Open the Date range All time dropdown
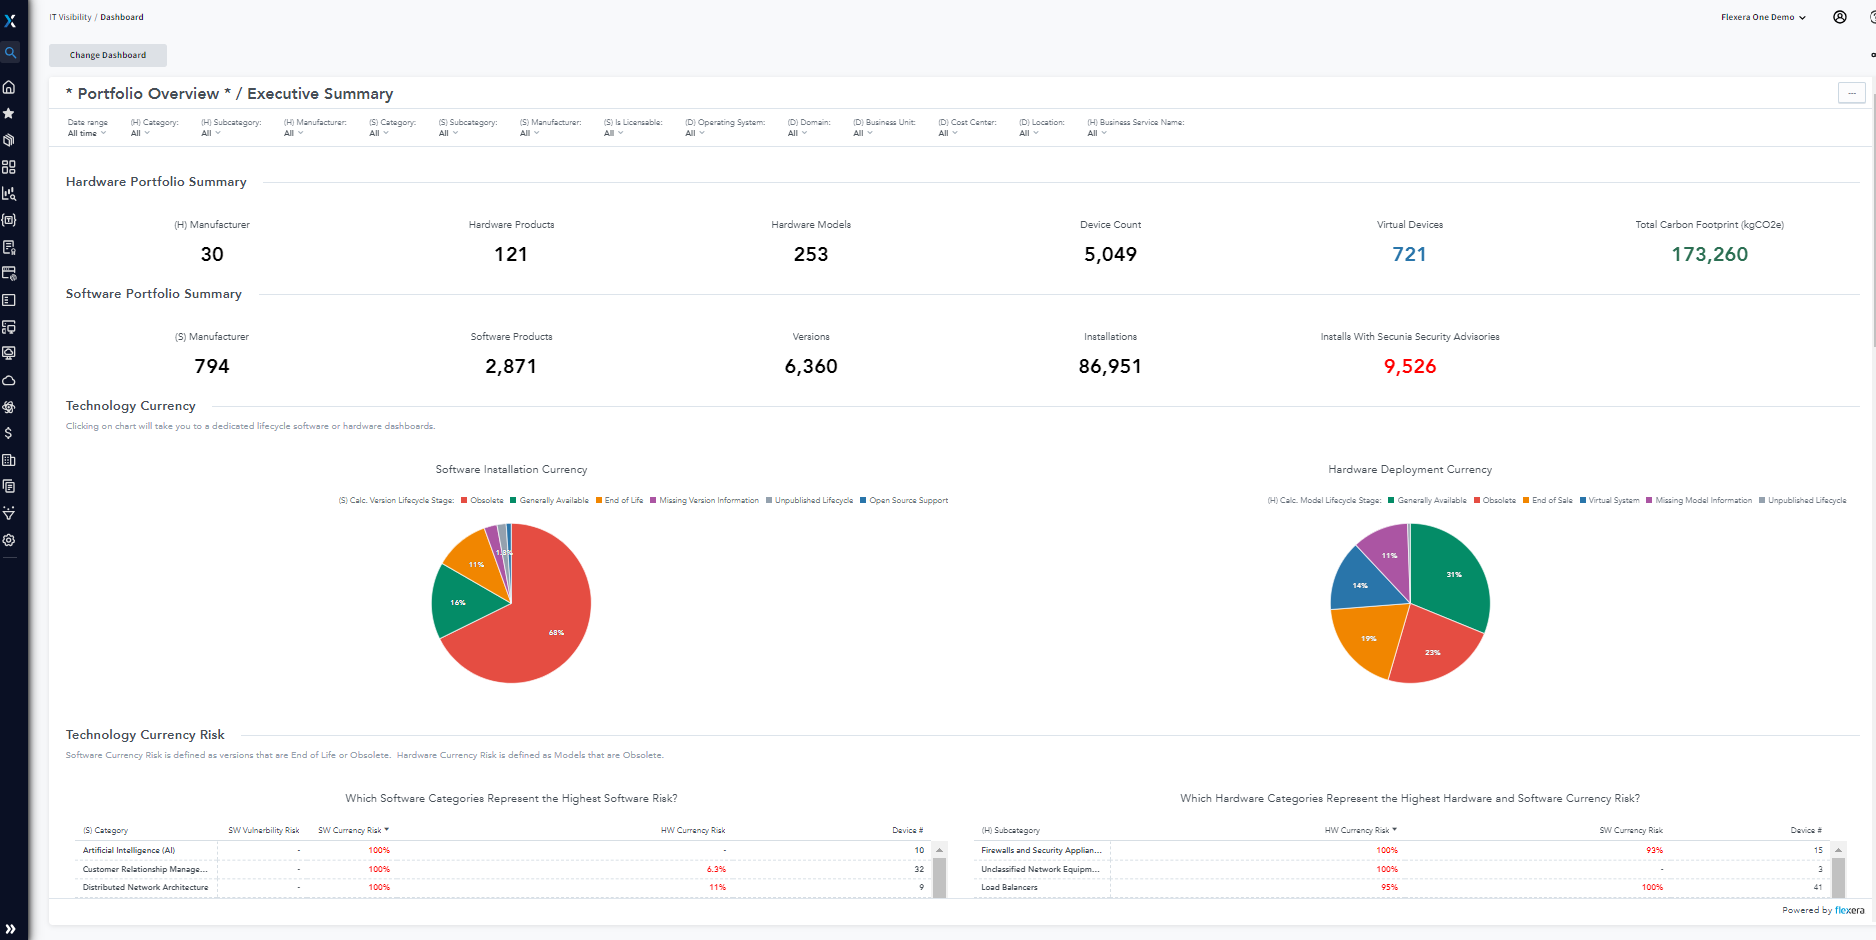Viewport: 1876px width, 940px height. (x=87, y=132)
